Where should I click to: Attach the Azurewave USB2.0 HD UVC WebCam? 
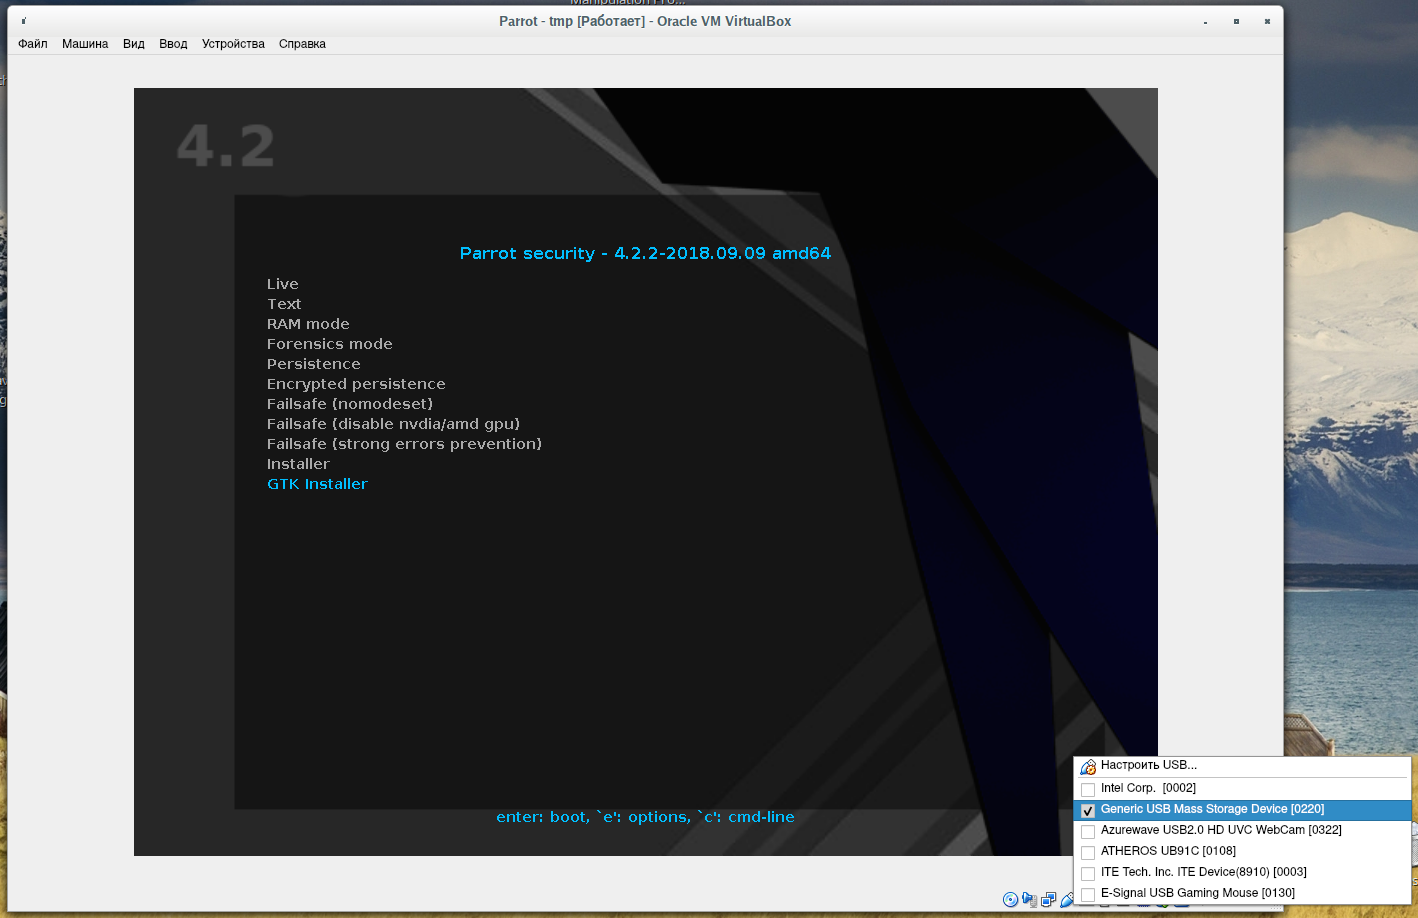coord(1088,831)
